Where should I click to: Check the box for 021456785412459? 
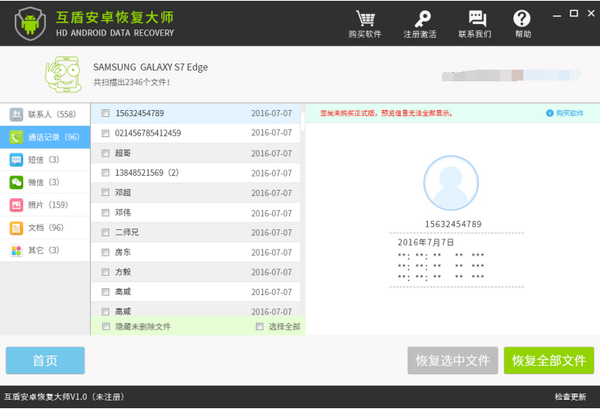coord(105,133)
